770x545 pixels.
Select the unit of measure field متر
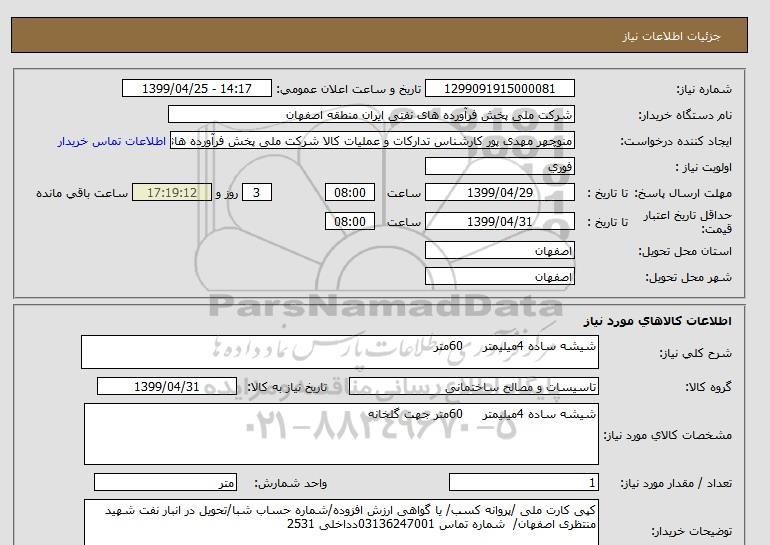coord(165,483)
